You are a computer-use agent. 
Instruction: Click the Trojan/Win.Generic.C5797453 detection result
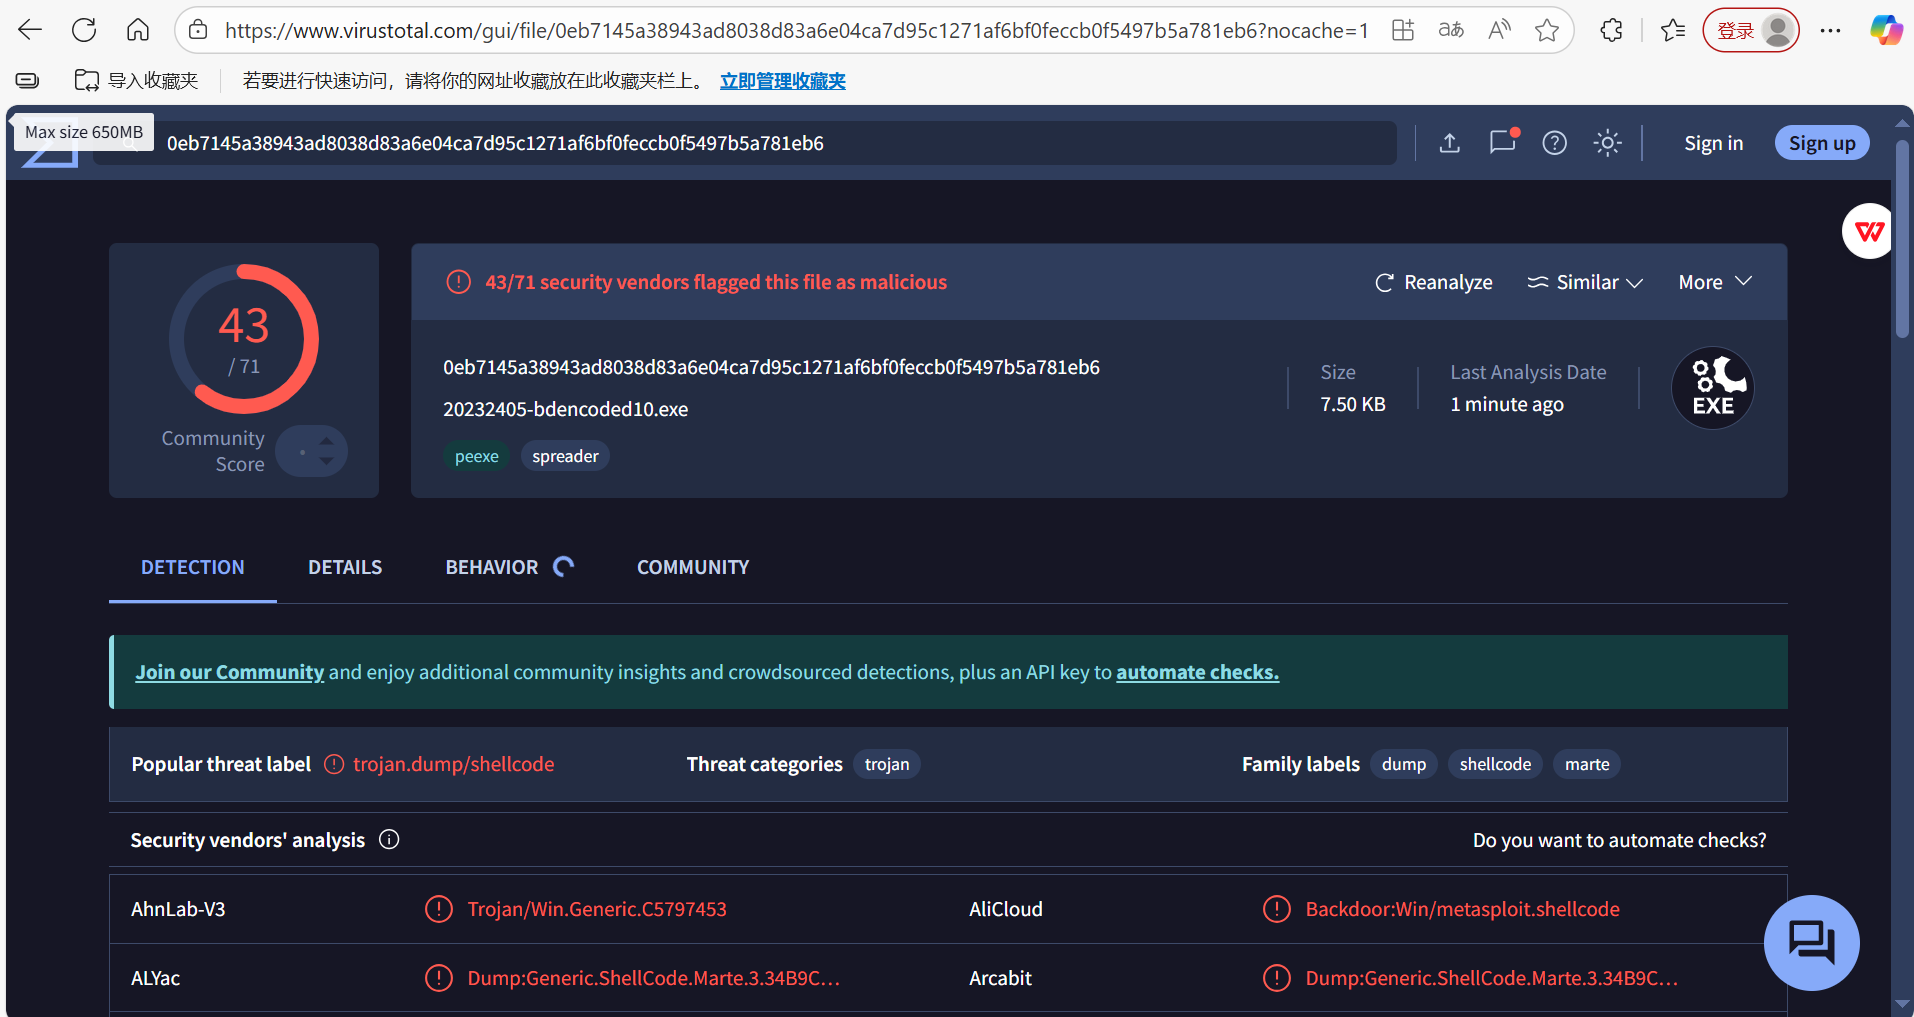(597, 909)
